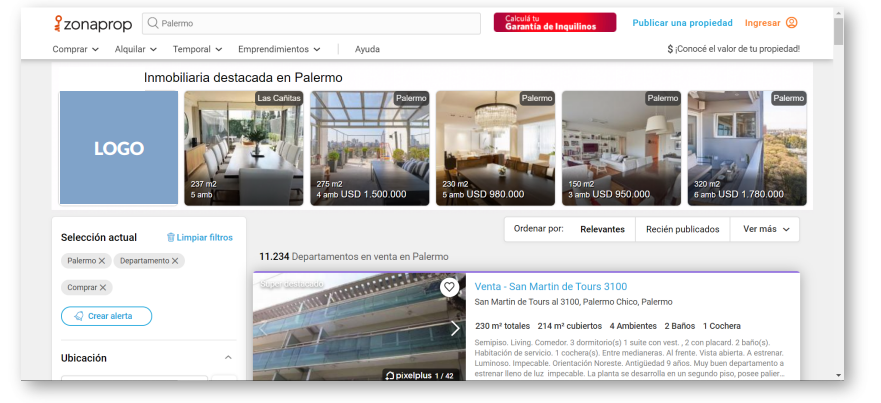This screenshot has height=403, width=881.
Task: Open the Temporal dropdown menu
Action: [x=197, y=49]
